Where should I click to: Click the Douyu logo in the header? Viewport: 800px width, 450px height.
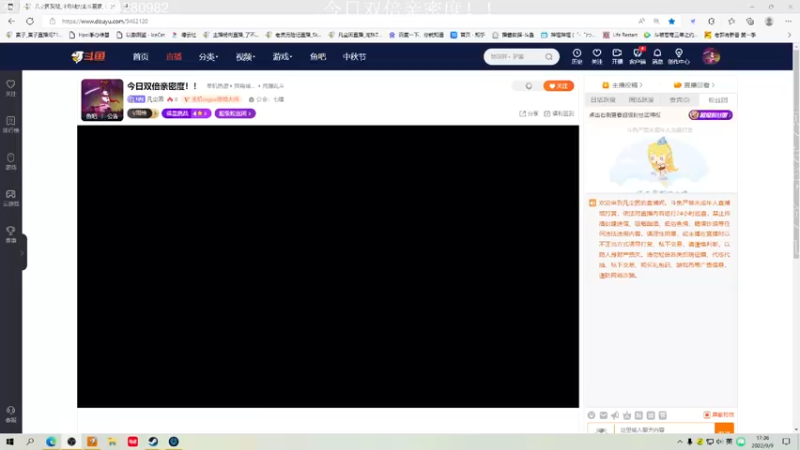click(89, 56)
